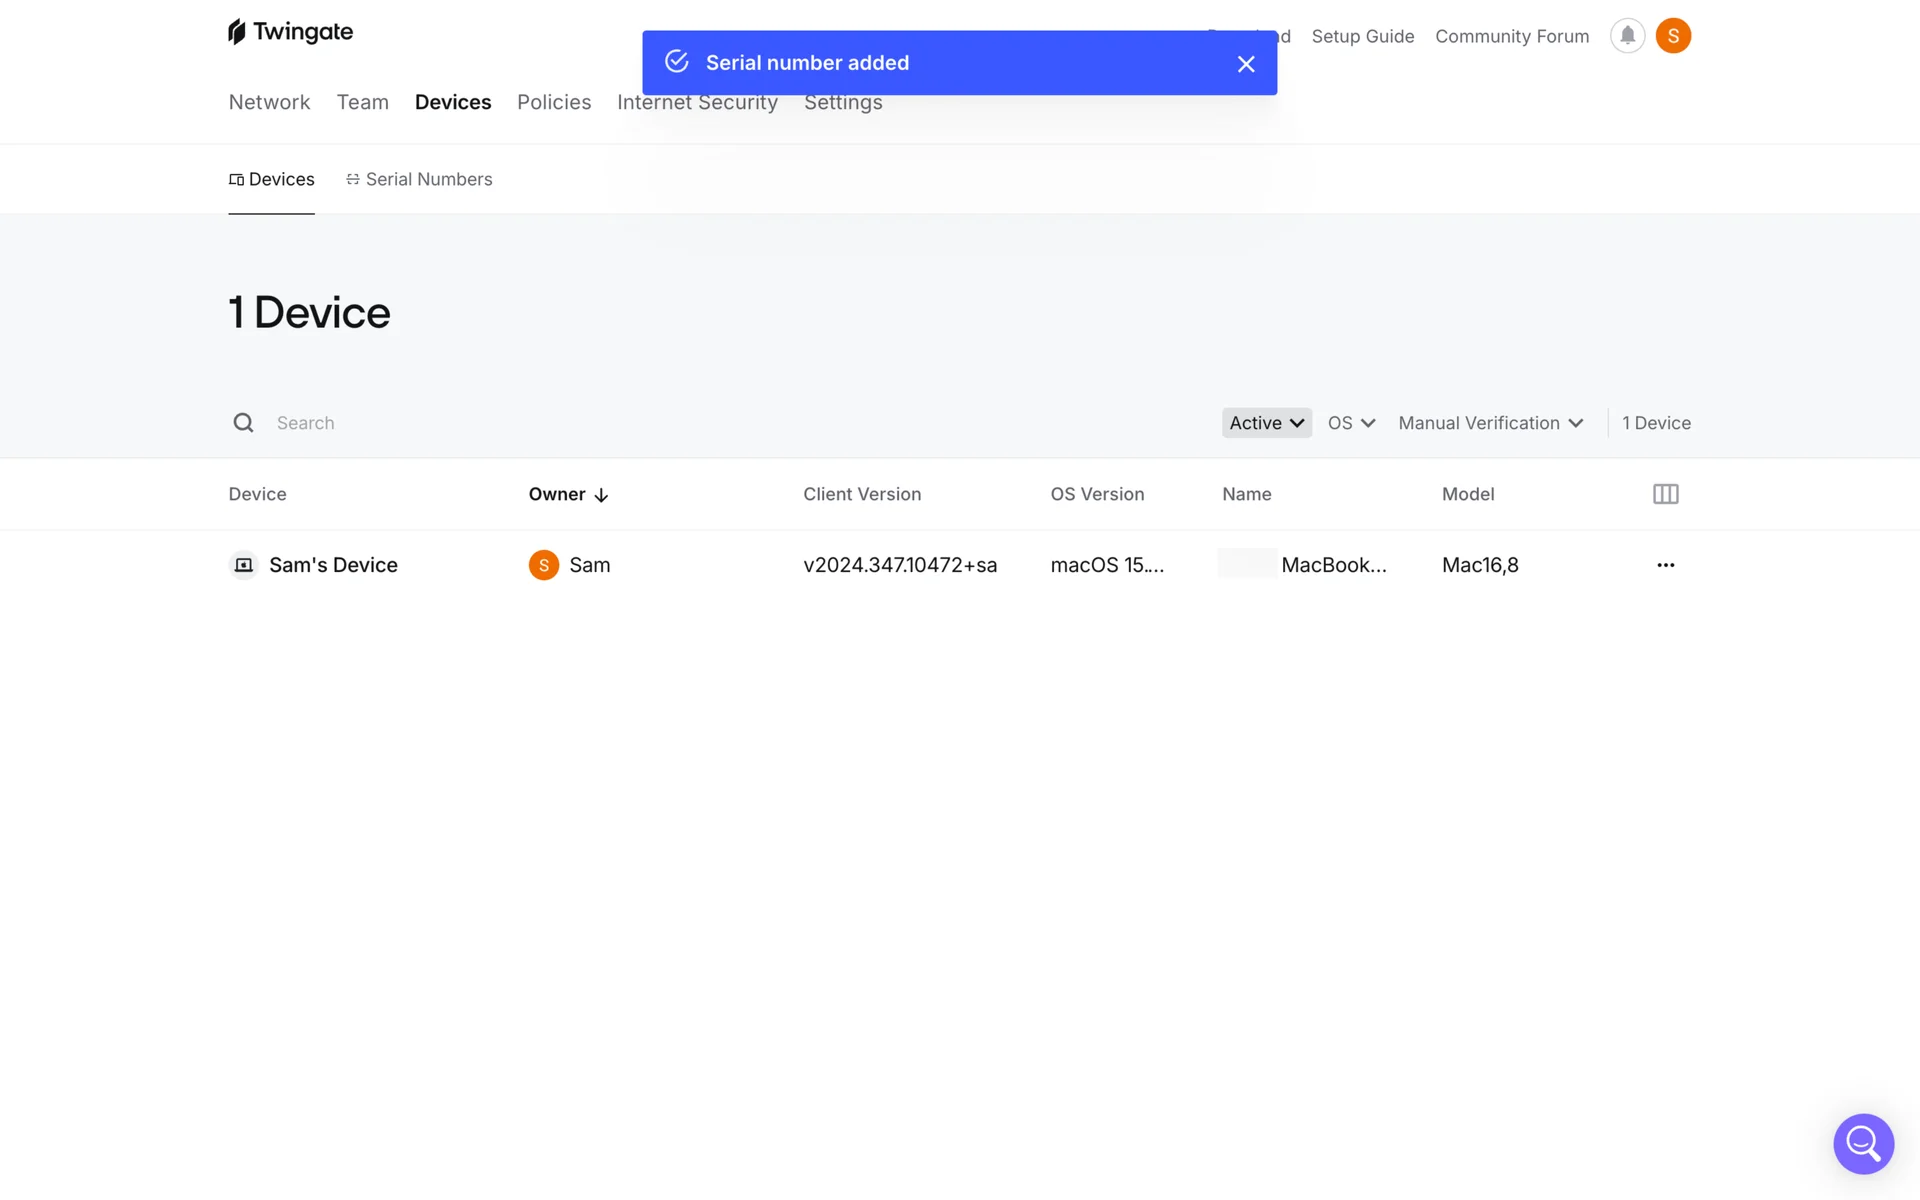1920x1200 pixels.
Task: Open the orange user avatar menu
Action: (x=1673, y=36)
